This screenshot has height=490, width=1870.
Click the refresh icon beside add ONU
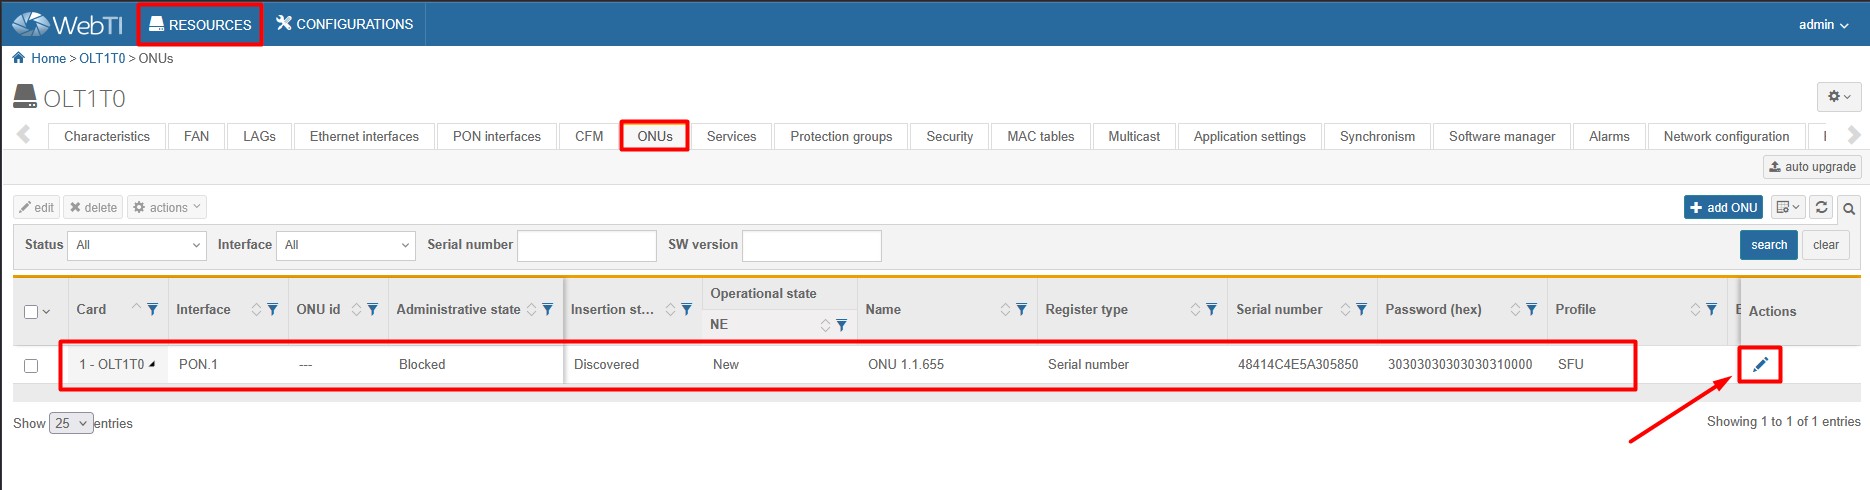pos(1821,208)
